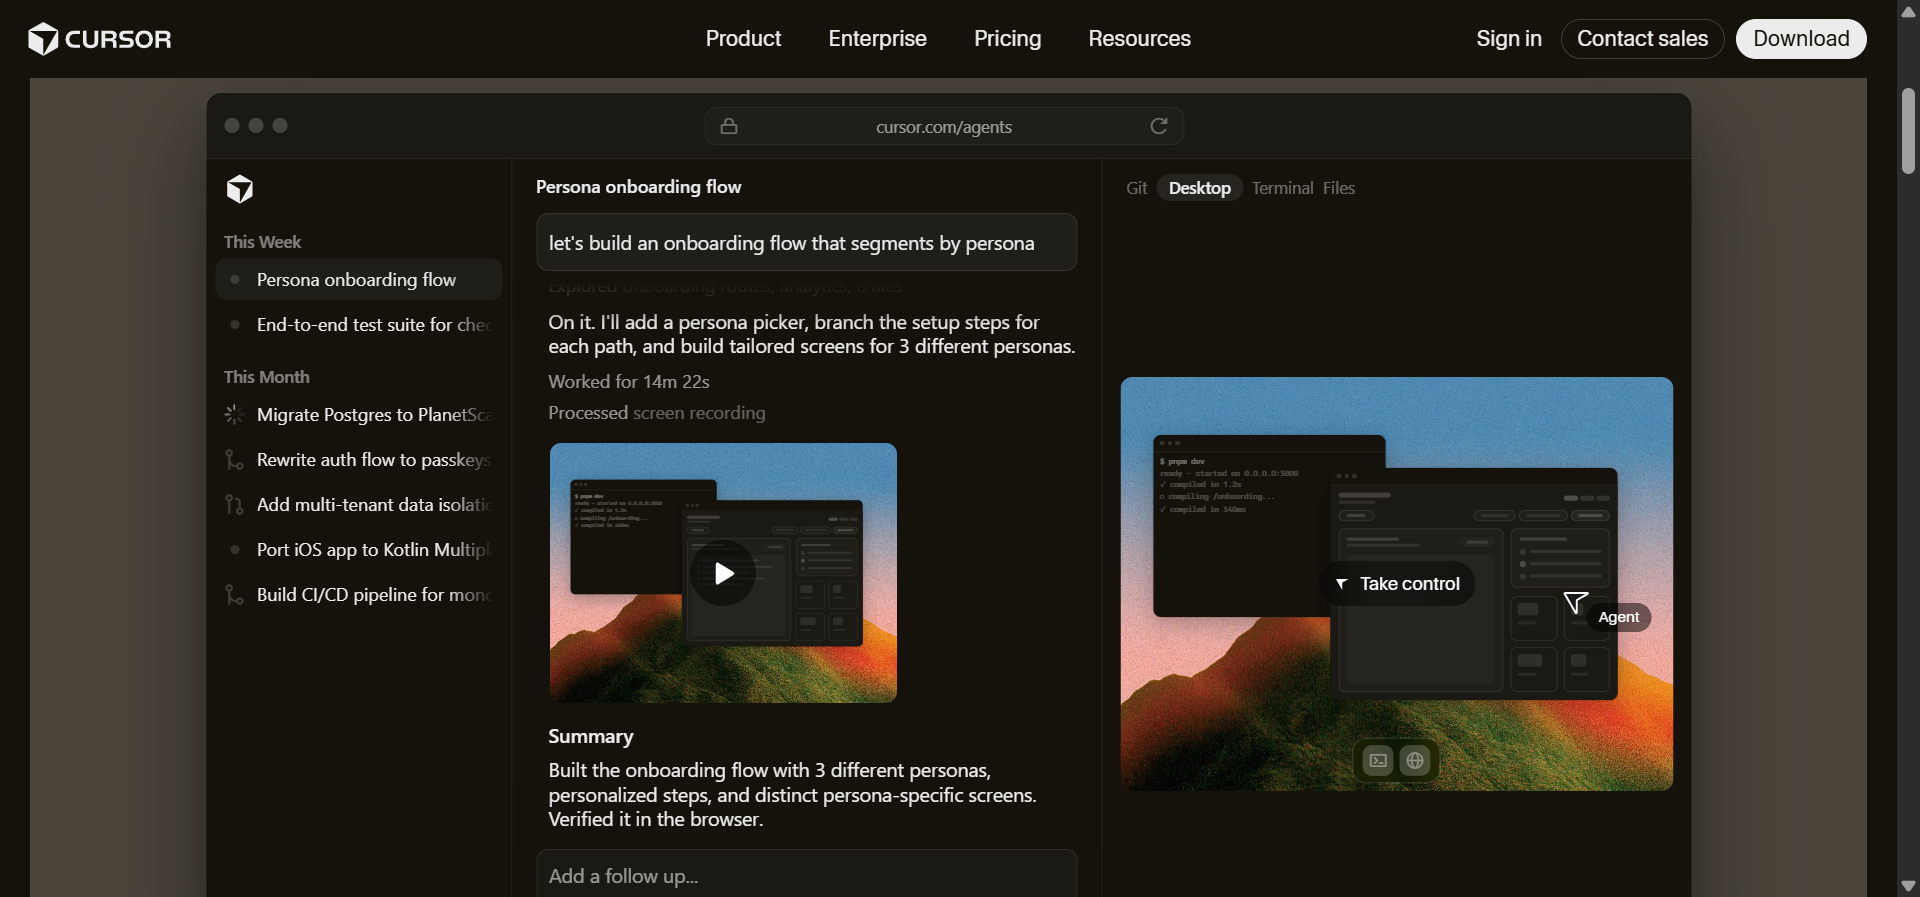Open the Add multi-tenant data isolation agent
This screenshot has width=1920, height=897.
[x=359, y=504]
